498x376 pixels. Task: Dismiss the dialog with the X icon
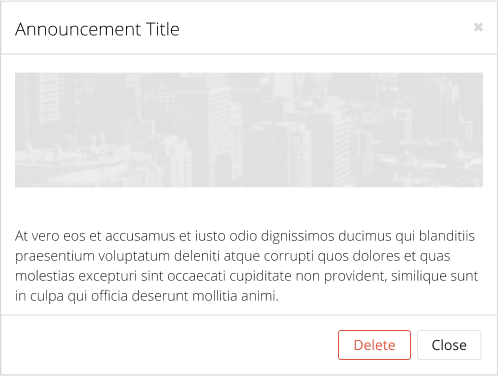click(x=478, y=27)
